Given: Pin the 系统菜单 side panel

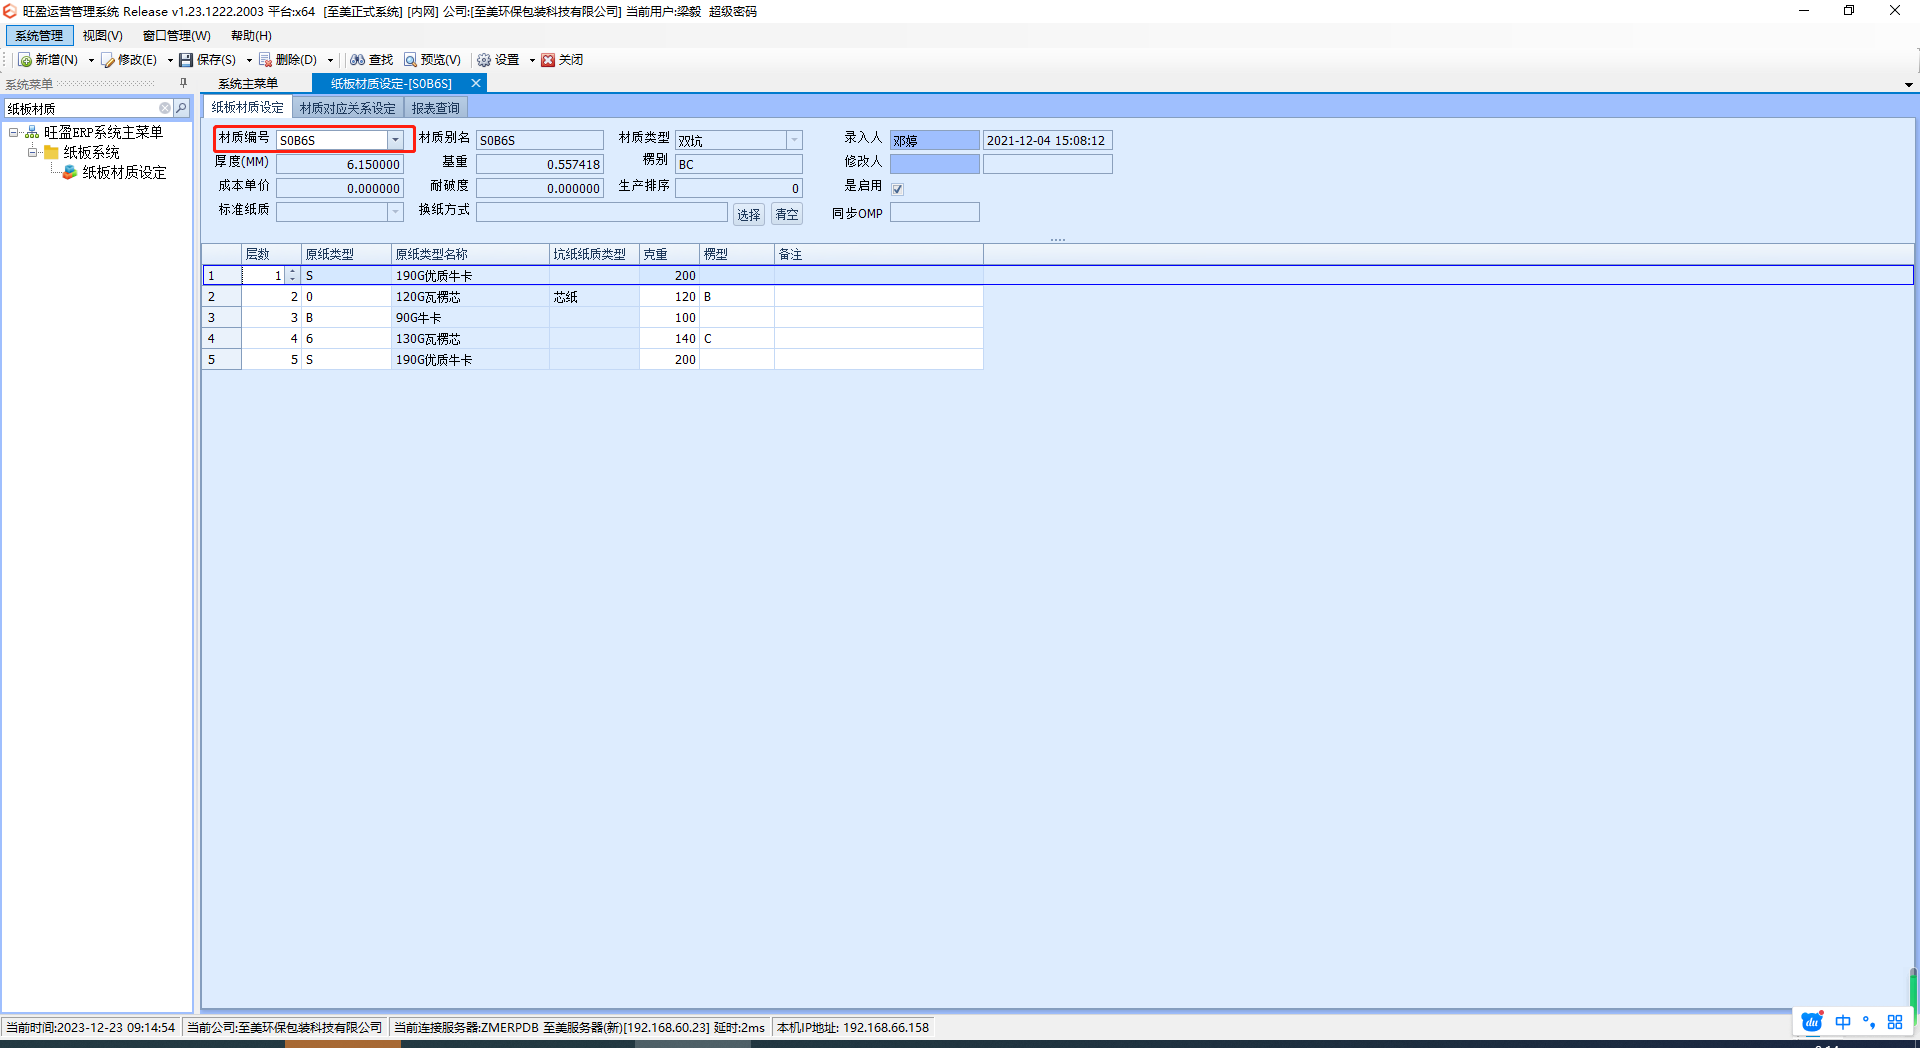Looking at the screenshot, I should tap(183, 83).
